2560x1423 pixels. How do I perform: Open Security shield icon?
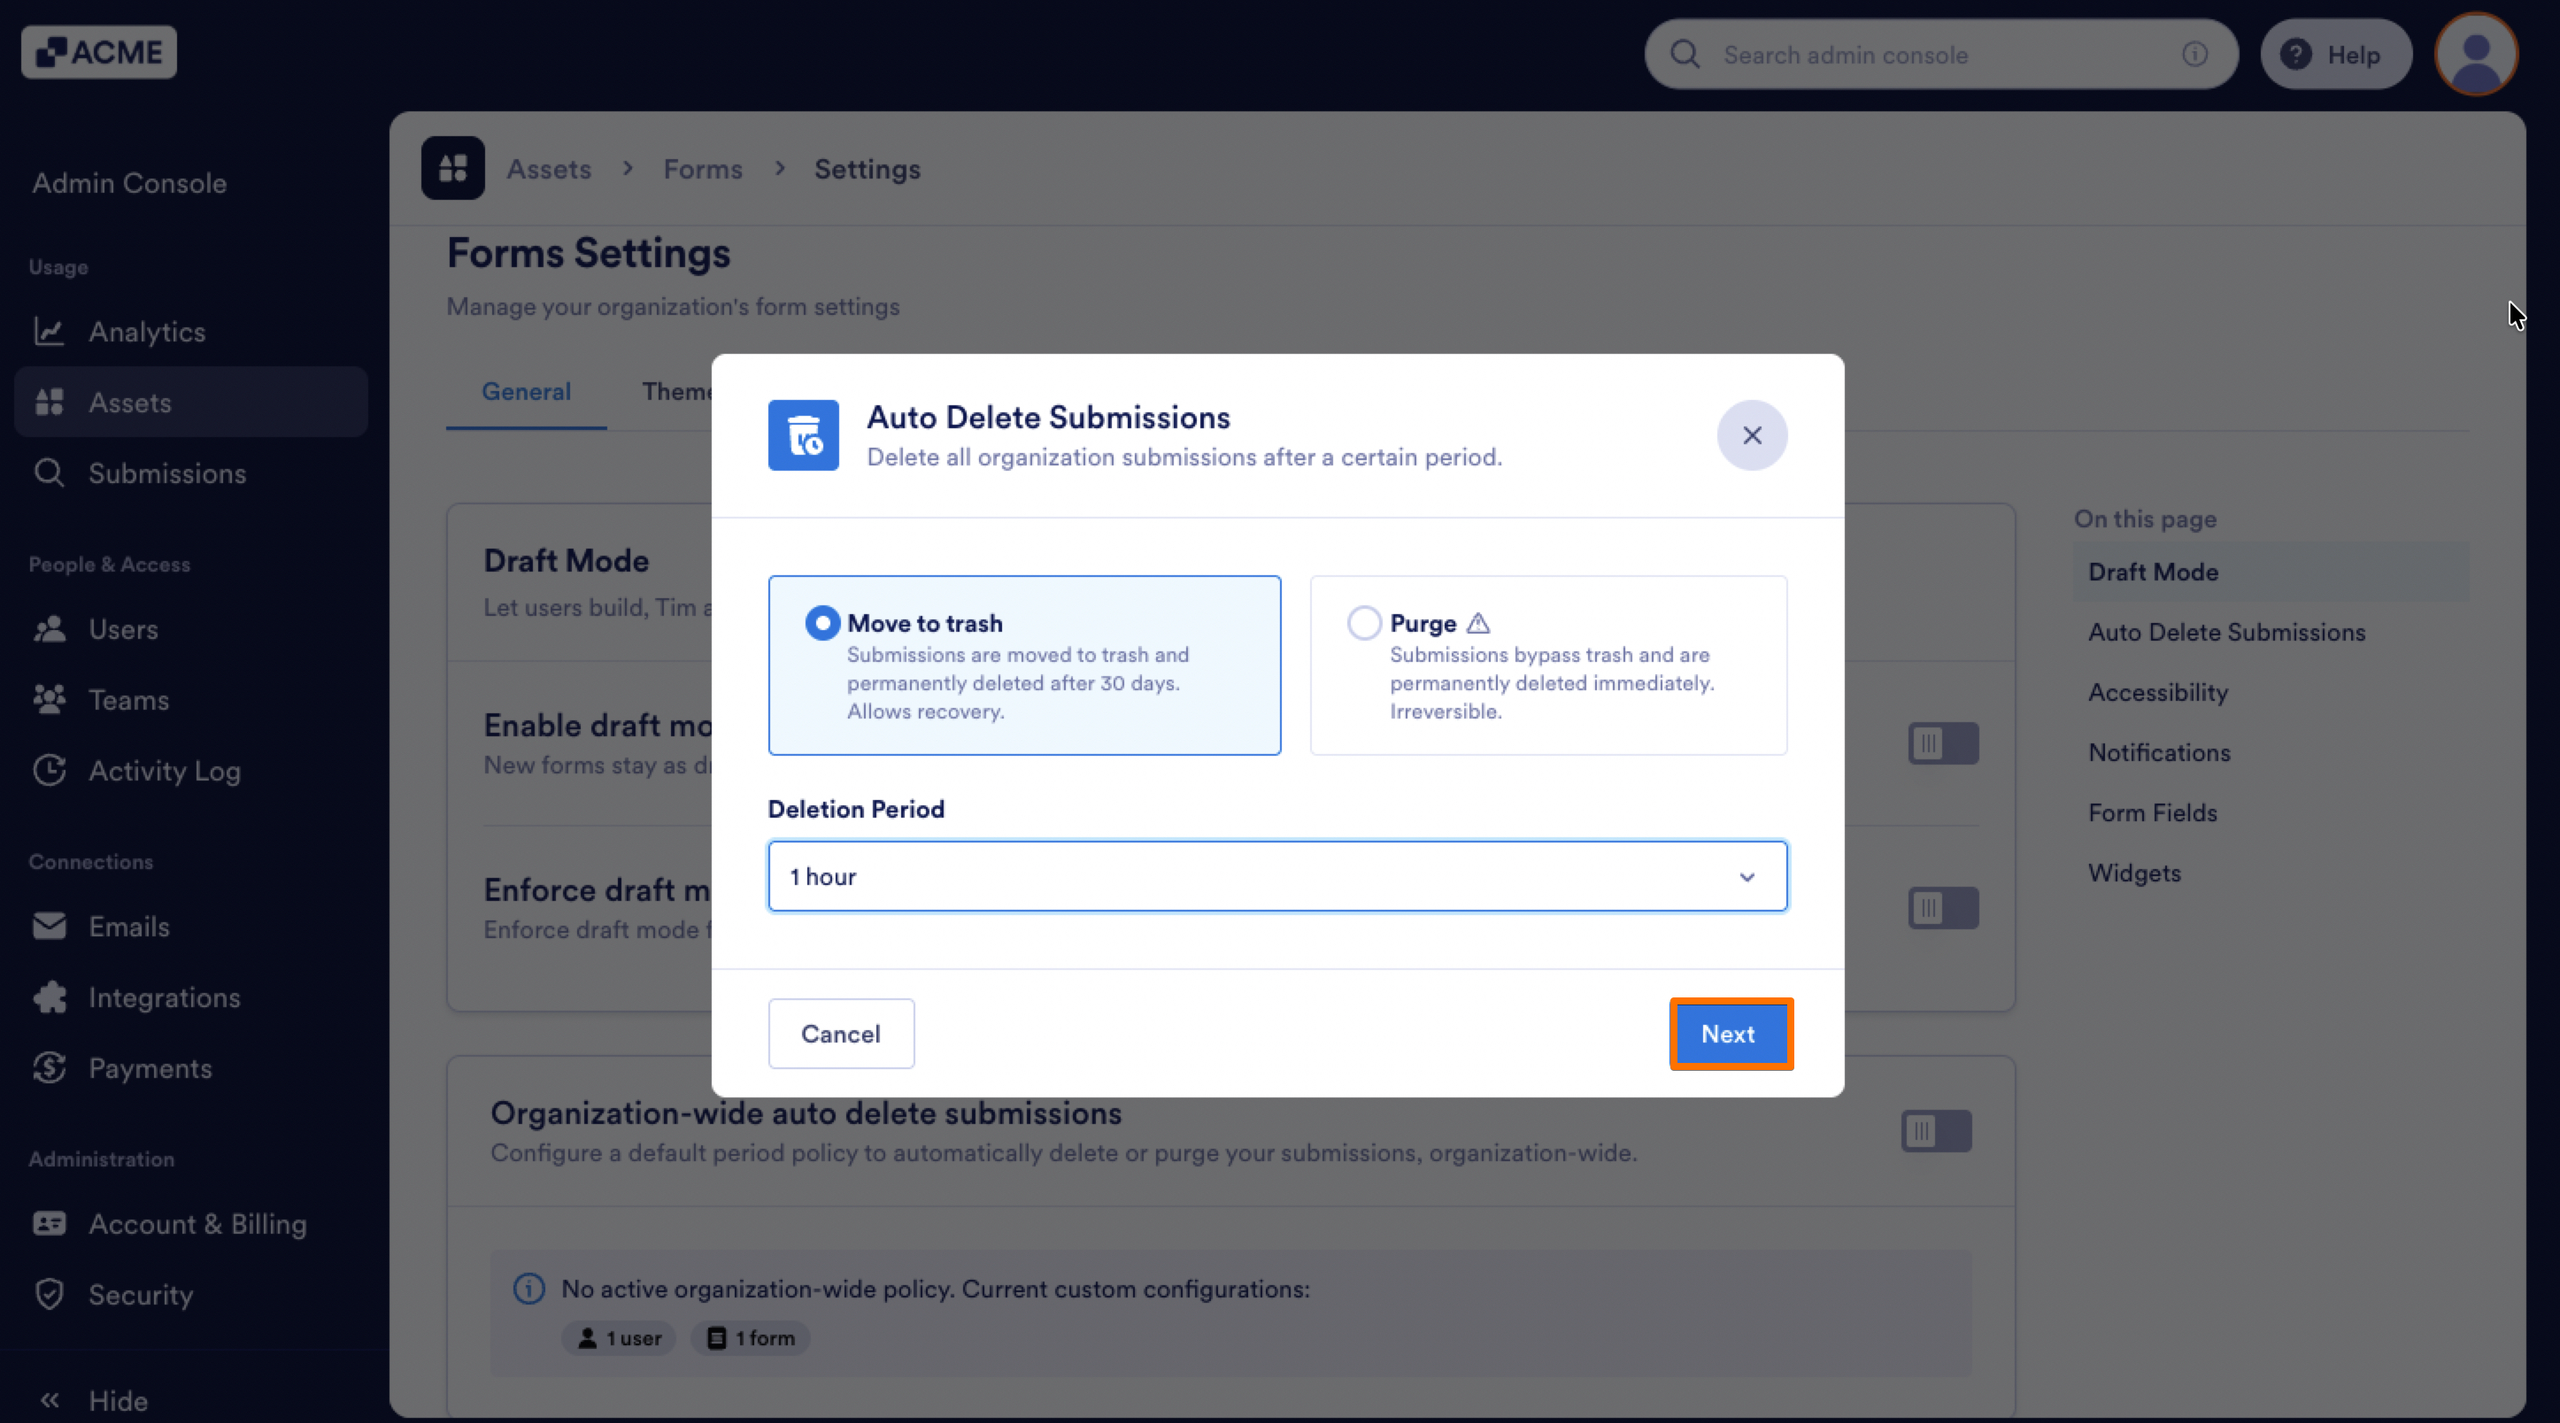coord(49,1294)
